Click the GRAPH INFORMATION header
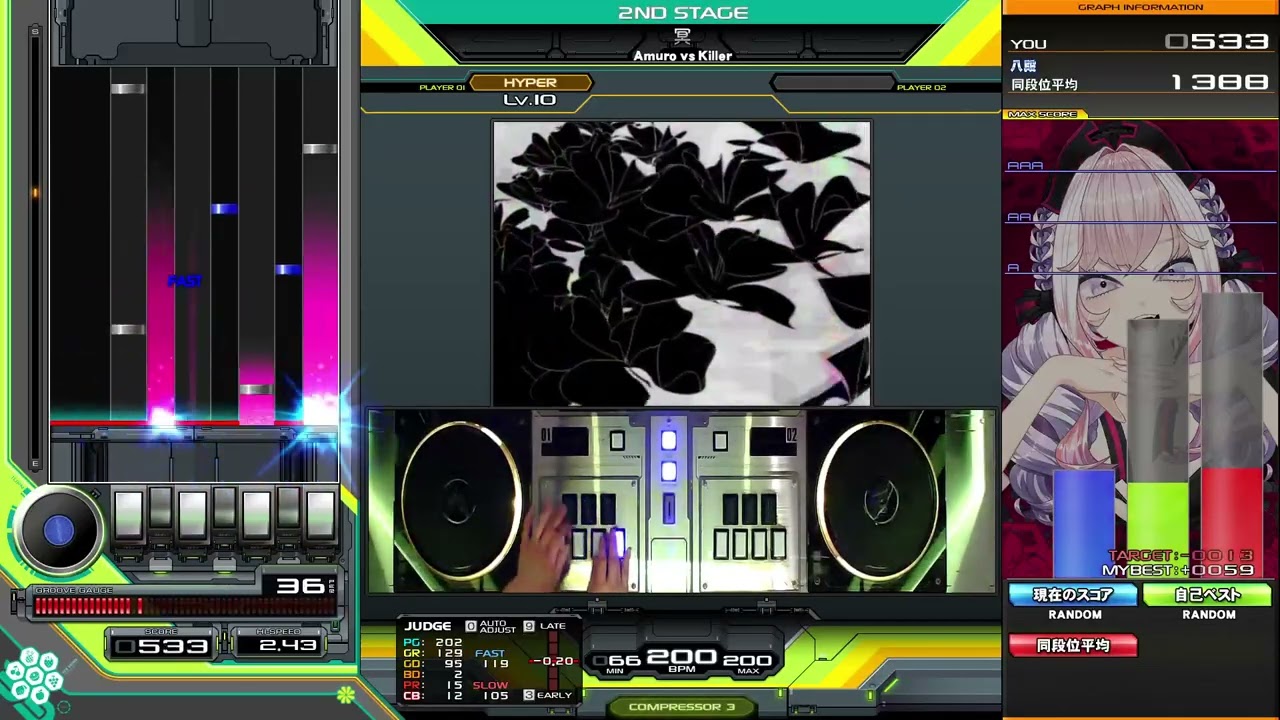The width and height of the screenshot is (1280, 720). click(x=1140, y=7)
